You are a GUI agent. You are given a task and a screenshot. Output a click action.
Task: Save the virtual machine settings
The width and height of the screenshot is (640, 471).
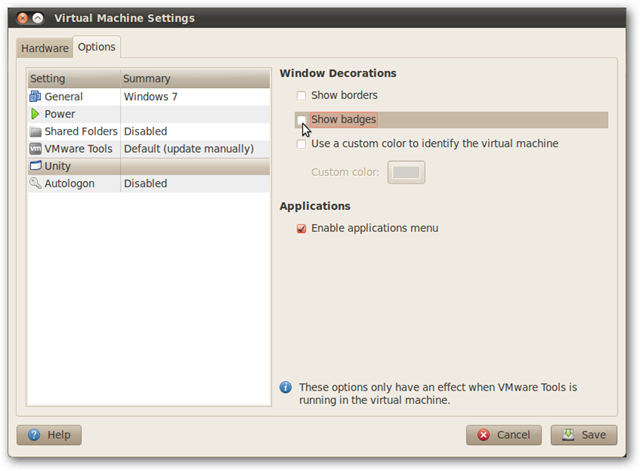coord(584,435)
